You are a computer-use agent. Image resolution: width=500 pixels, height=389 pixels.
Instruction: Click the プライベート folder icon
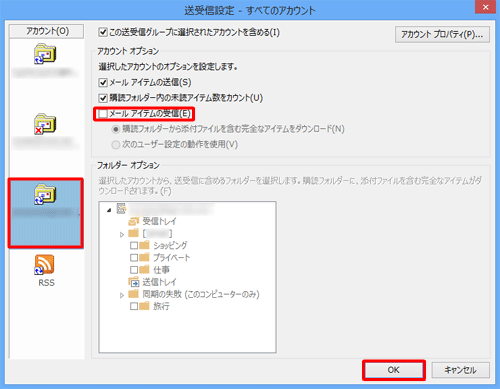click(x=144, y=257)
